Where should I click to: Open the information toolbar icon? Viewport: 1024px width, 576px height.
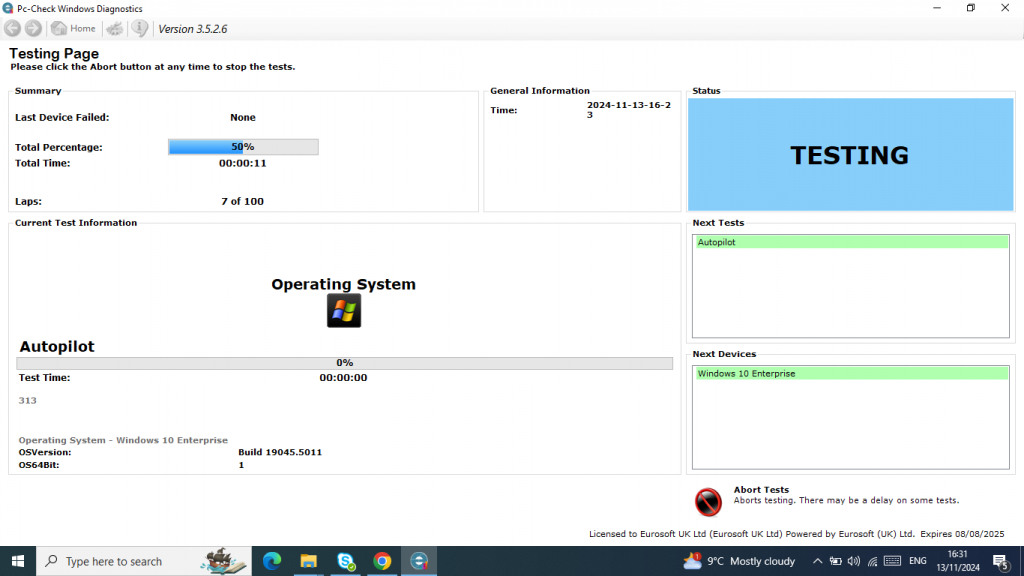139,28
